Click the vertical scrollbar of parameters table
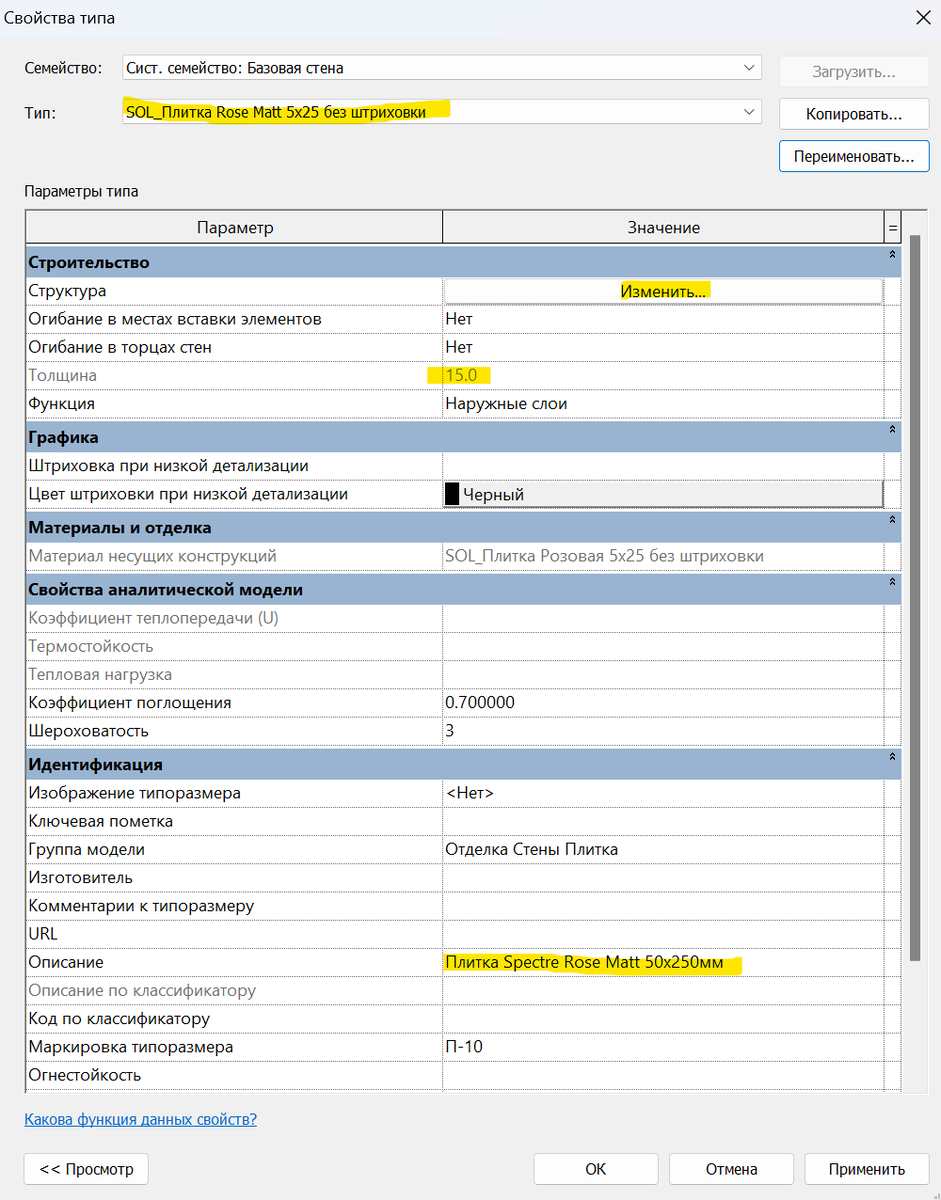This screenshot has height=1200, width=941. point(915,600)
